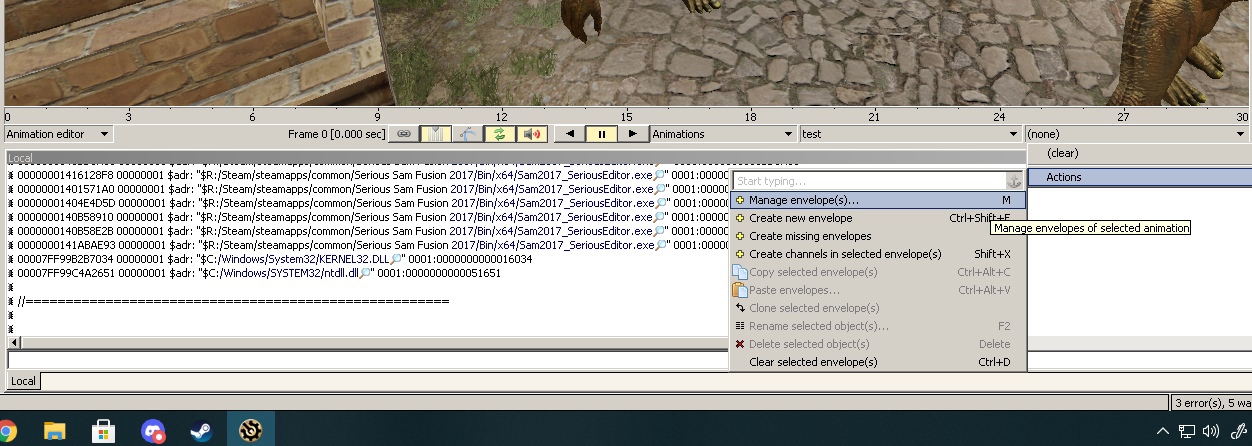Image resolution: width=1252 pixels, height=446 pixels.
Task: Click timeline ruler at frame 12
Action: (x=501, y=116)
